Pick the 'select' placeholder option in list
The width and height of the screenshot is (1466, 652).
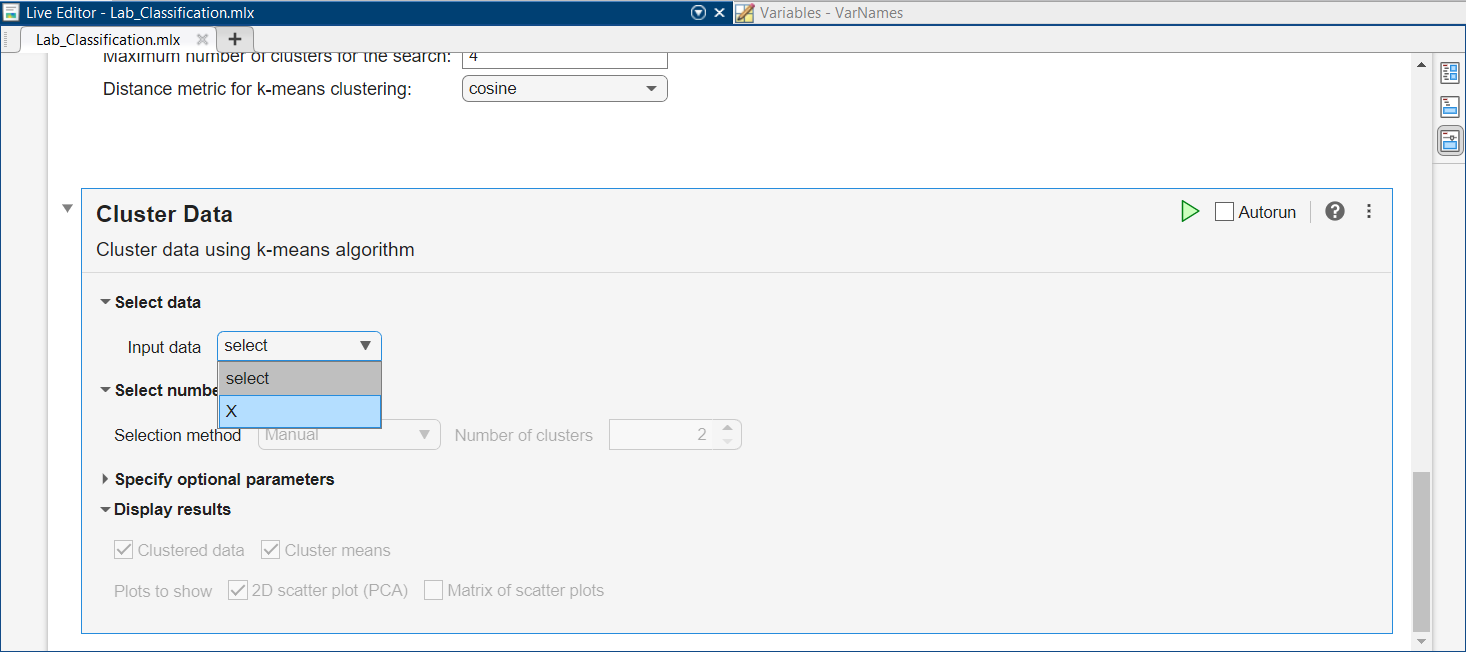tap(299, 378)
